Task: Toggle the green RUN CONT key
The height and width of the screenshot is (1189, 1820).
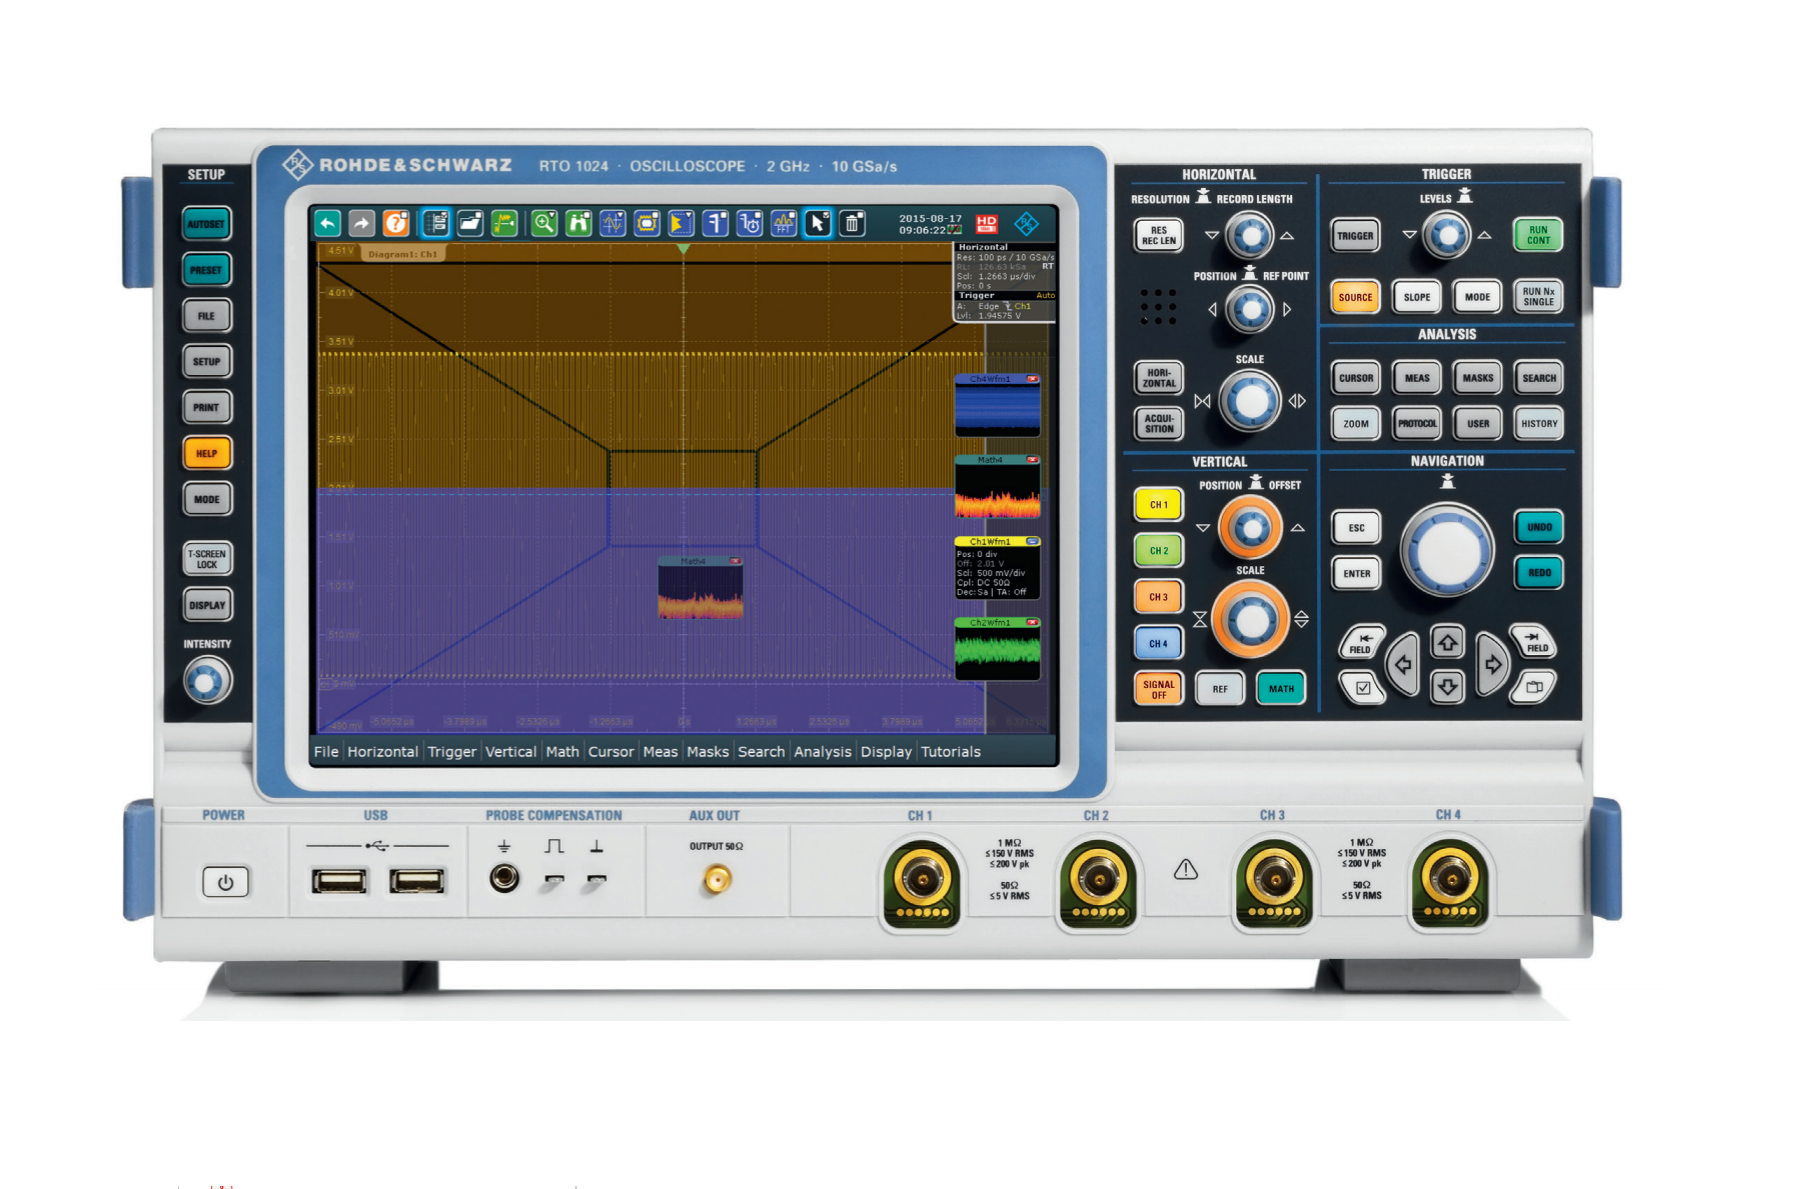Action: (x=1538, y=235)
